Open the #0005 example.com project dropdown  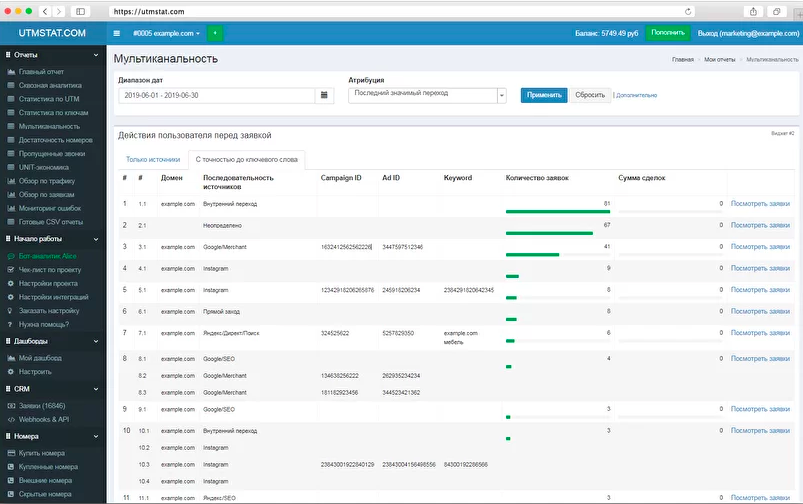pos(166,33)
